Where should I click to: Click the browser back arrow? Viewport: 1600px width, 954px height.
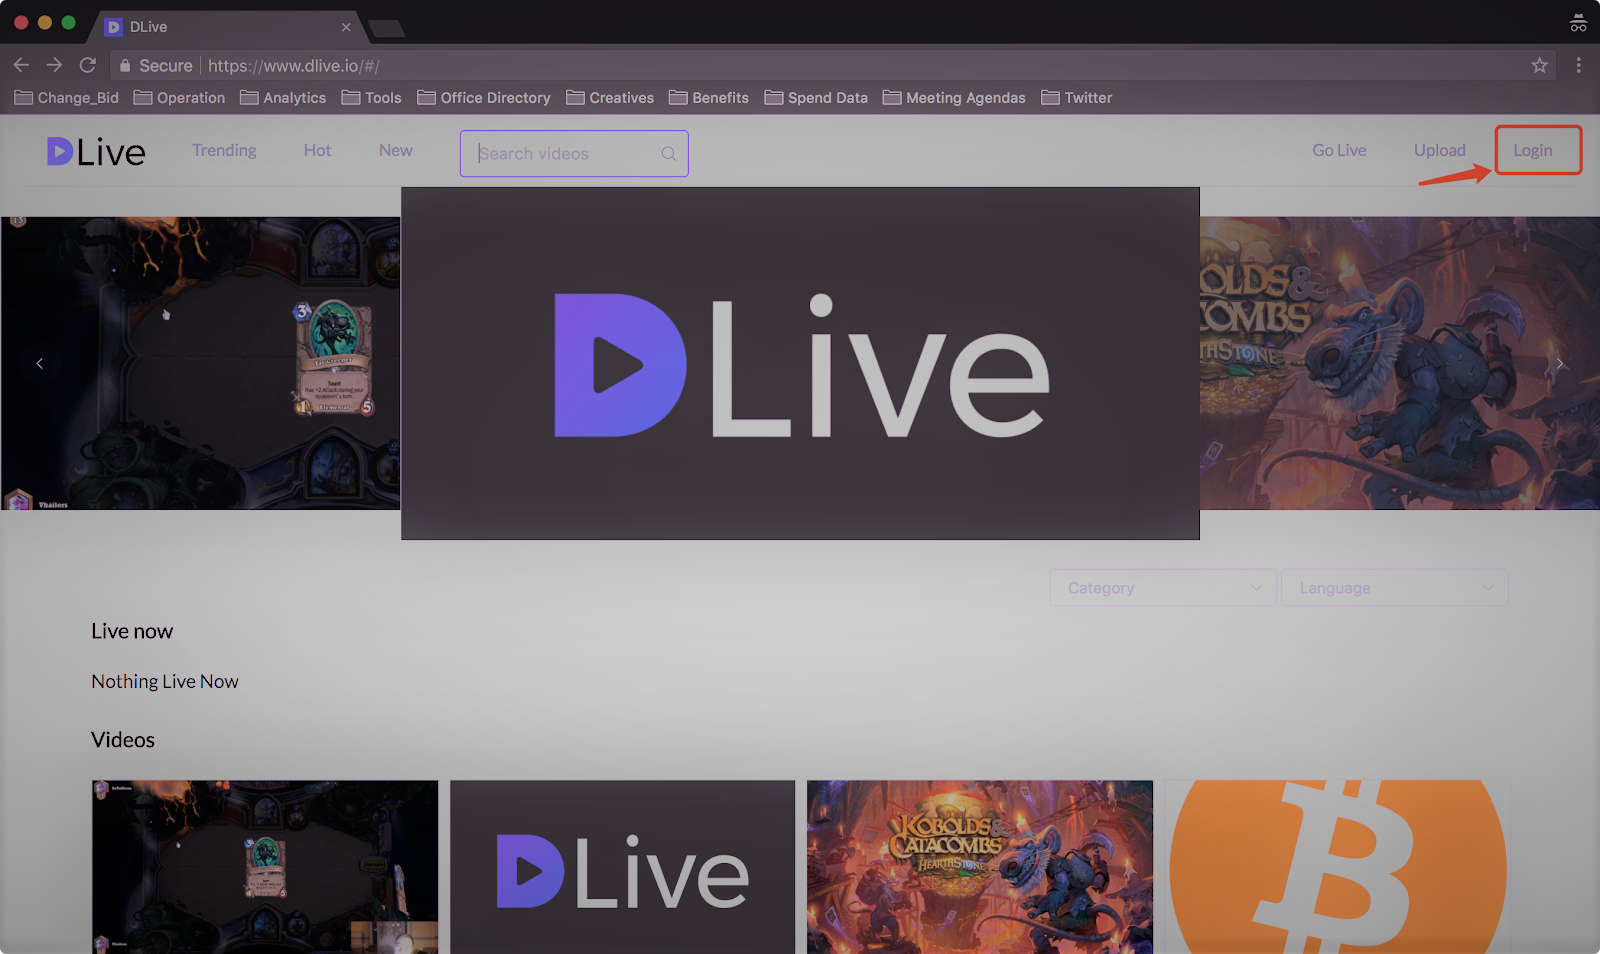pos(21,65)
